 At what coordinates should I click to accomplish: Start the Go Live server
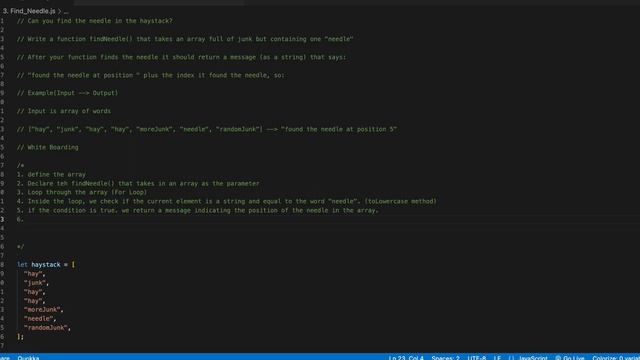[570, 358]
